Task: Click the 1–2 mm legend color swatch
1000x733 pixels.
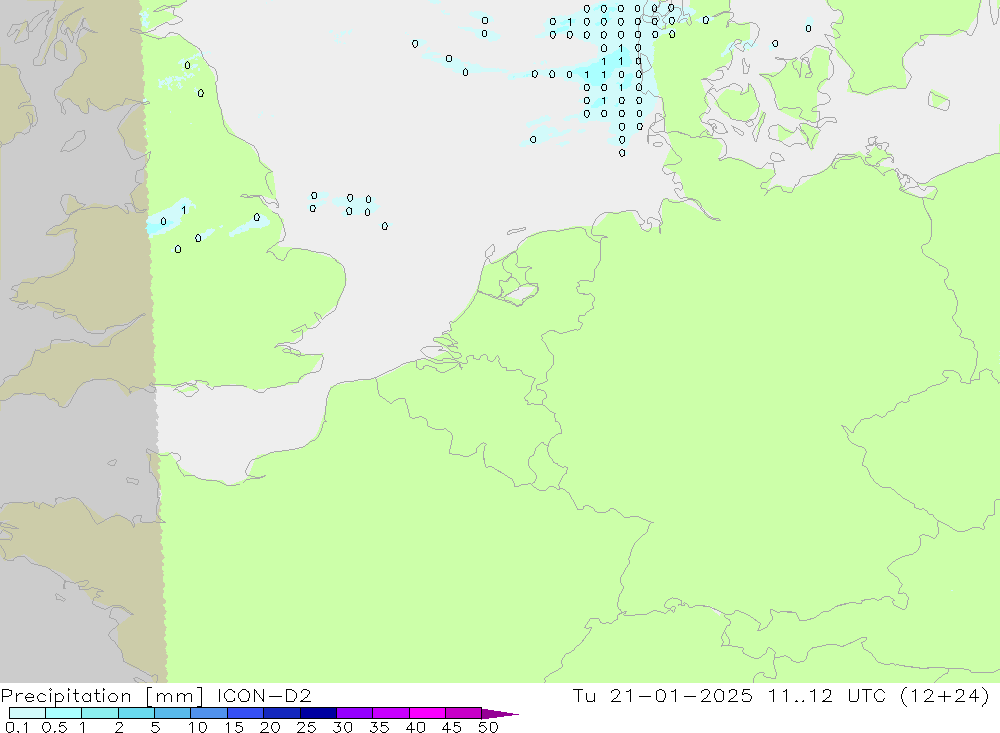Action: pyautogui.click(x=99, y=713)
